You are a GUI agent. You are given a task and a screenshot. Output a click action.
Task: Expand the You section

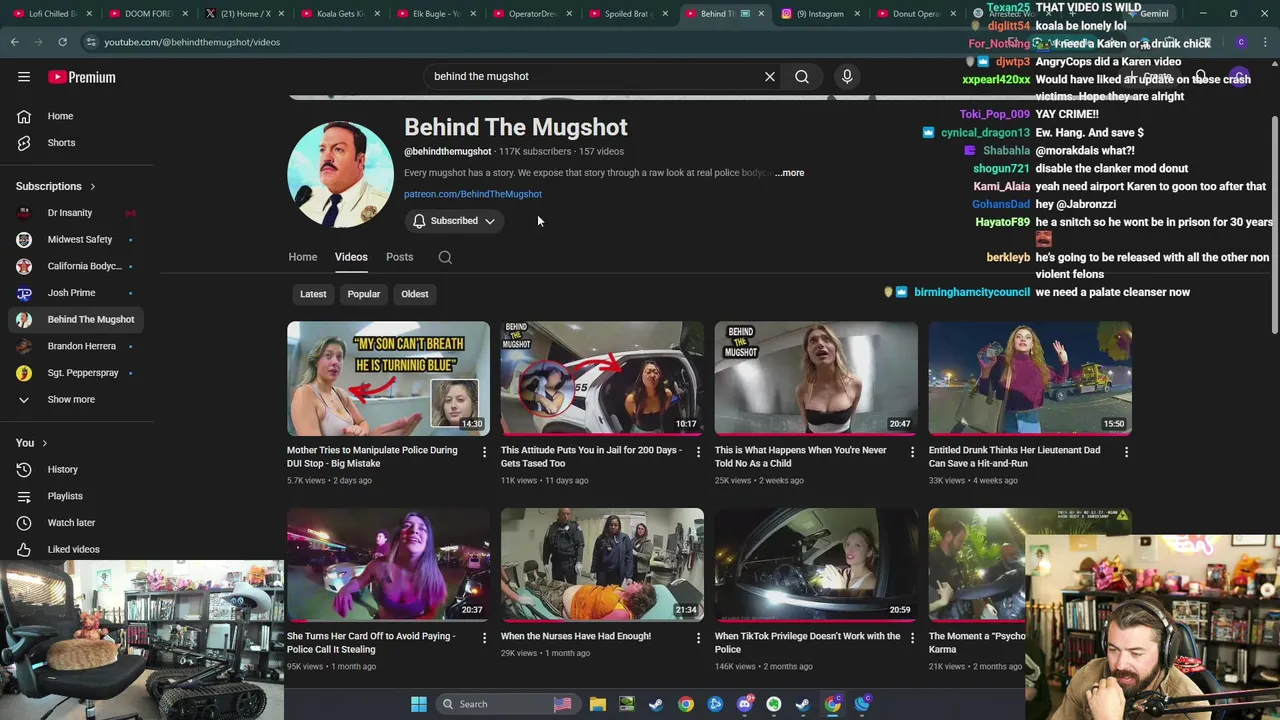31,443
